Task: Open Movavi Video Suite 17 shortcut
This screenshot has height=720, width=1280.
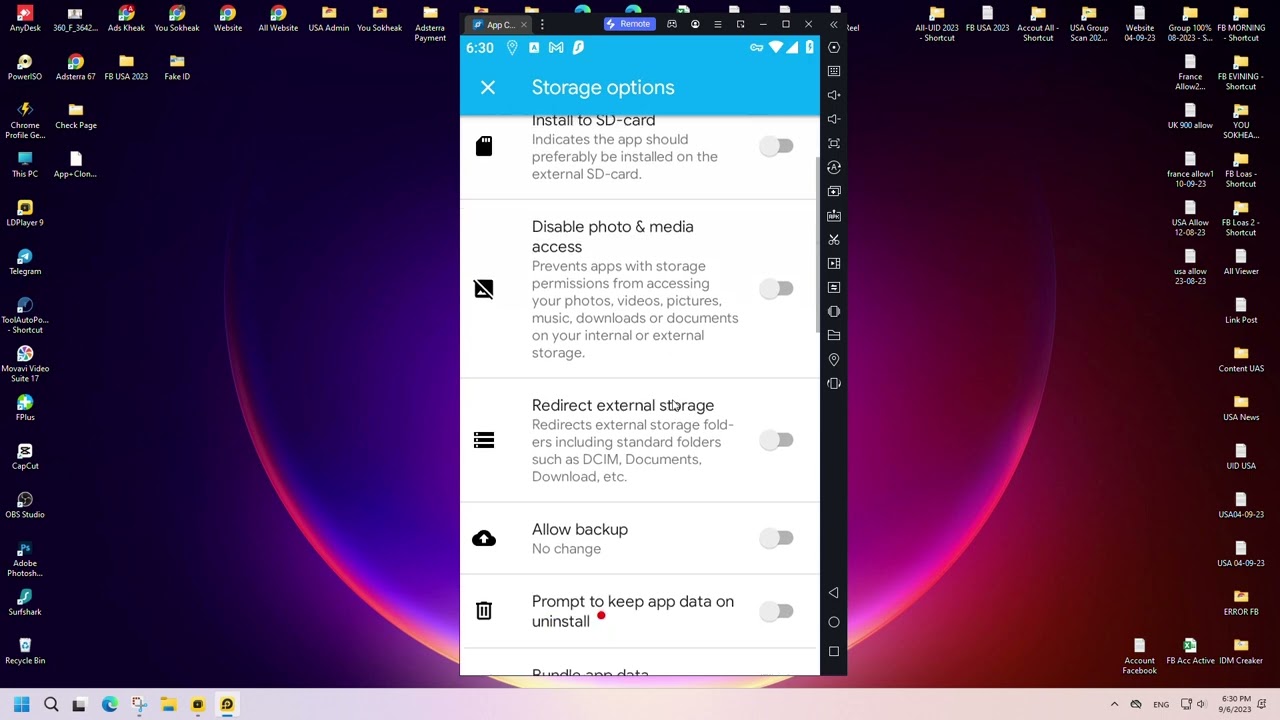Action: click(25, 364)
